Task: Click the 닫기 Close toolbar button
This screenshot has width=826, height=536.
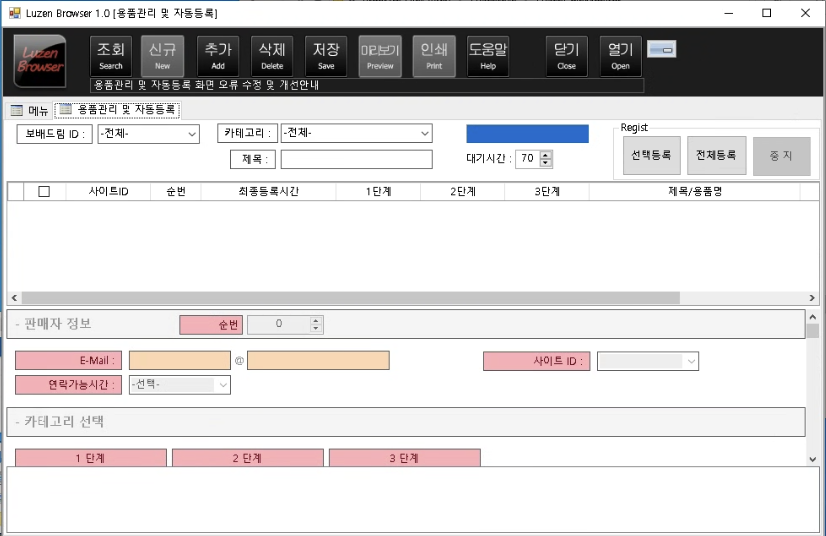Action: [x=566, y=56]
